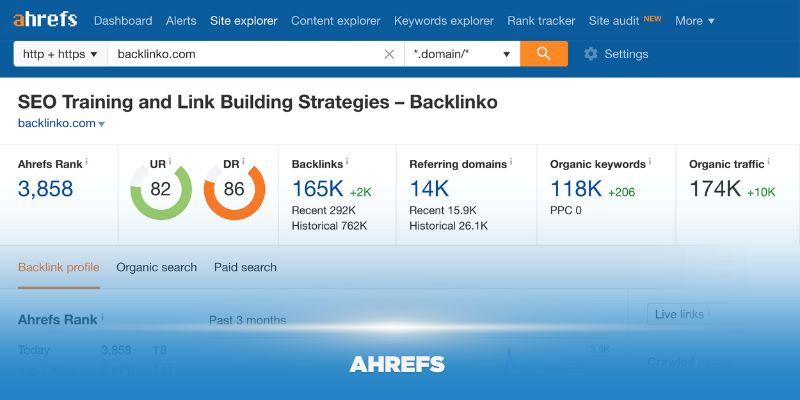Click the ahrefs logo
This screenshot has width=800, height=400.
(45, 20)
